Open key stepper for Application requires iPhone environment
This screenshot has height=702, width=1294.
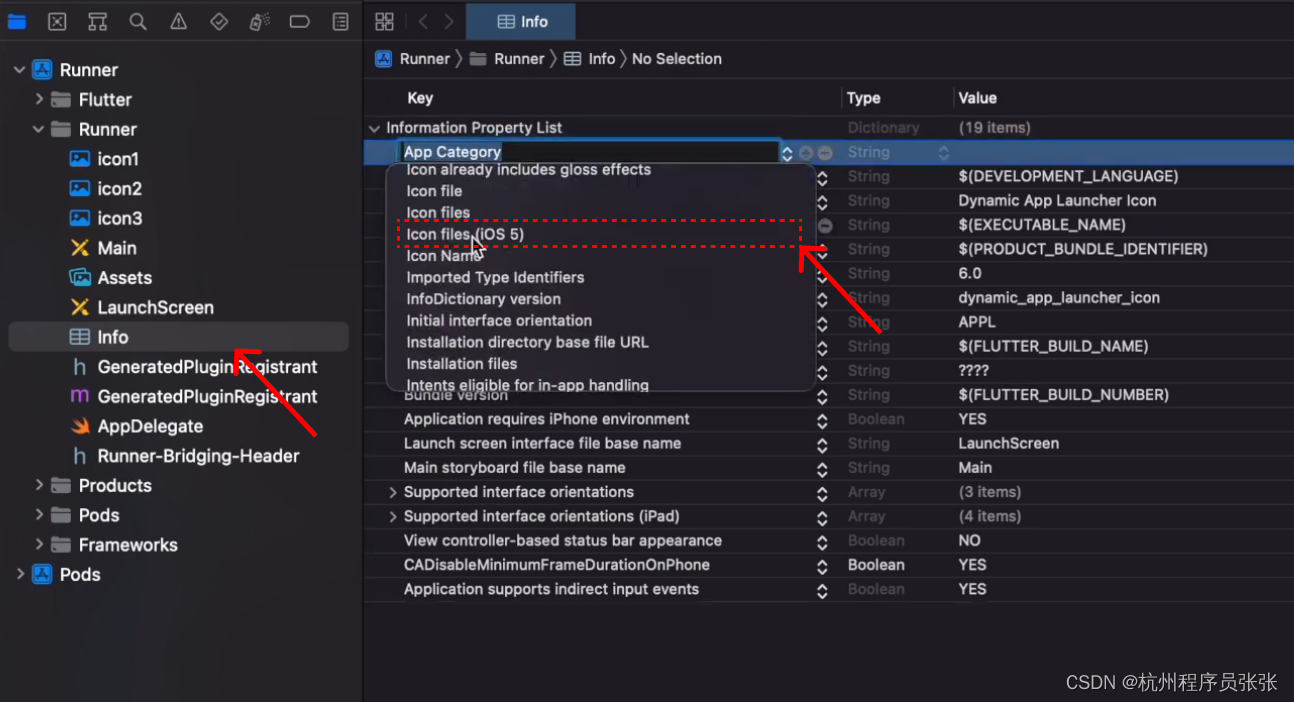[822, 420]
